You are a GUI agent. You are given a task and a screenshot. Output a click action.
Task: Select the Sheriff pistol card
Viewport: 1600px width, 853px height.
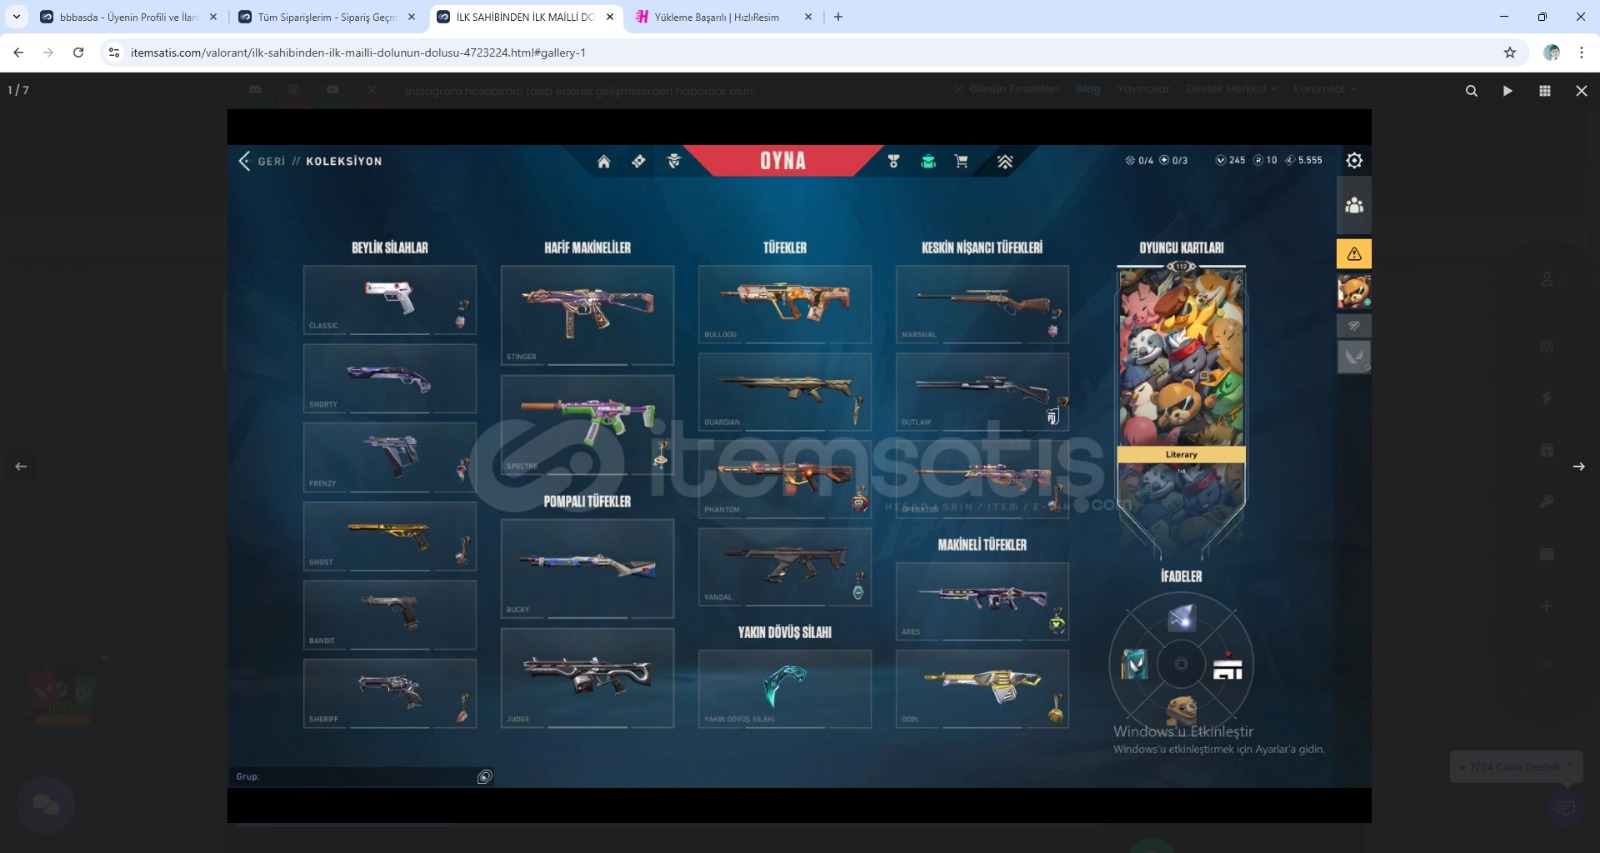[x=390, y=693]
